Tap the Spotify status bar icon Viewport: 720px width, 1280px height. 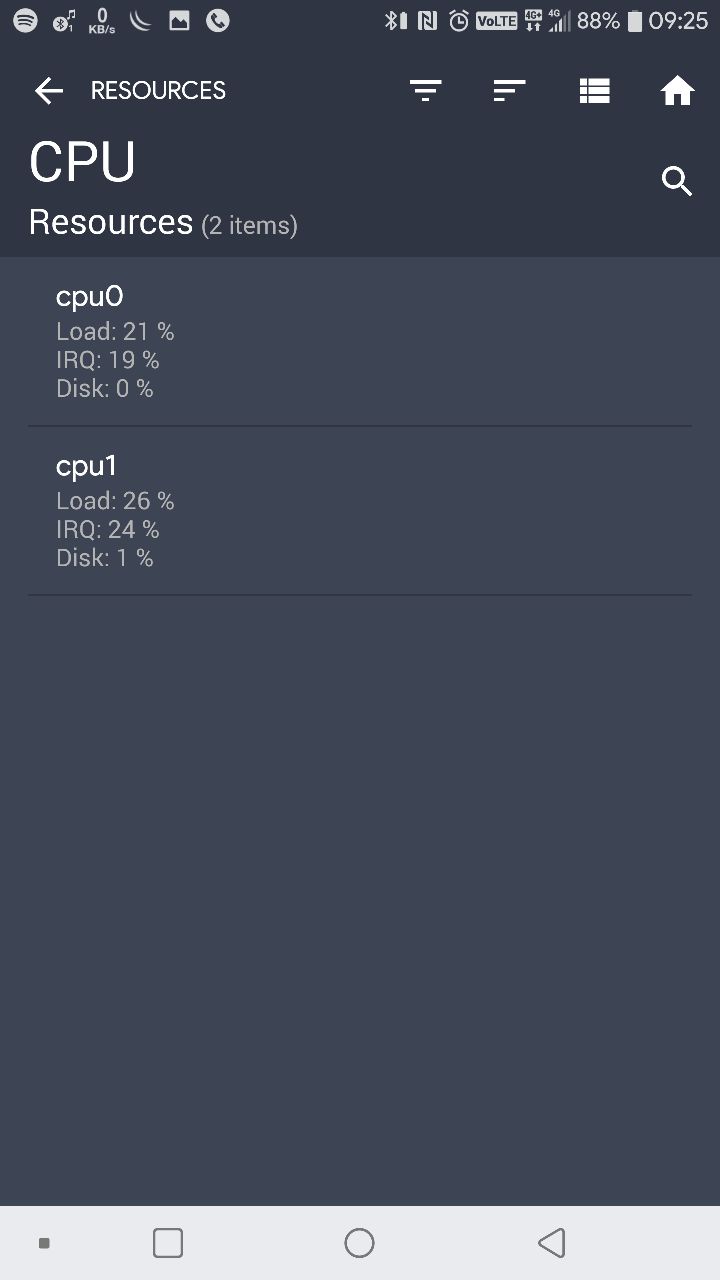tap(25, 20)
